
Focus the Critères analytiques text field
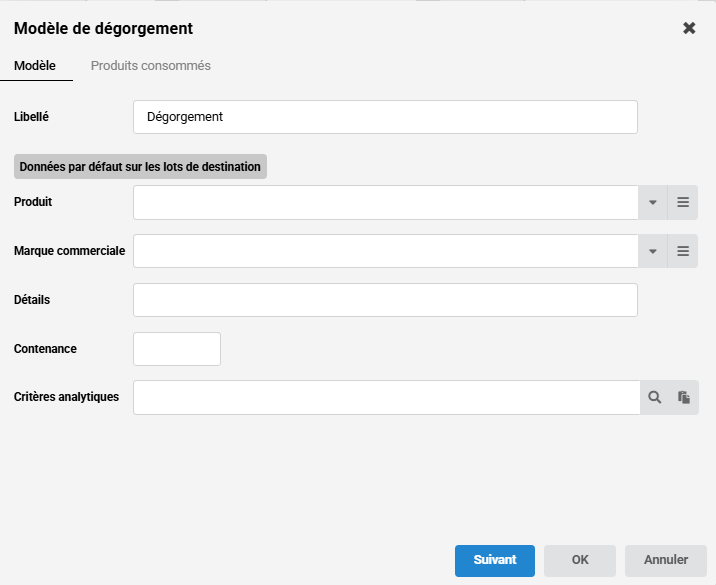pyautogui.click(x=386, y=397)
